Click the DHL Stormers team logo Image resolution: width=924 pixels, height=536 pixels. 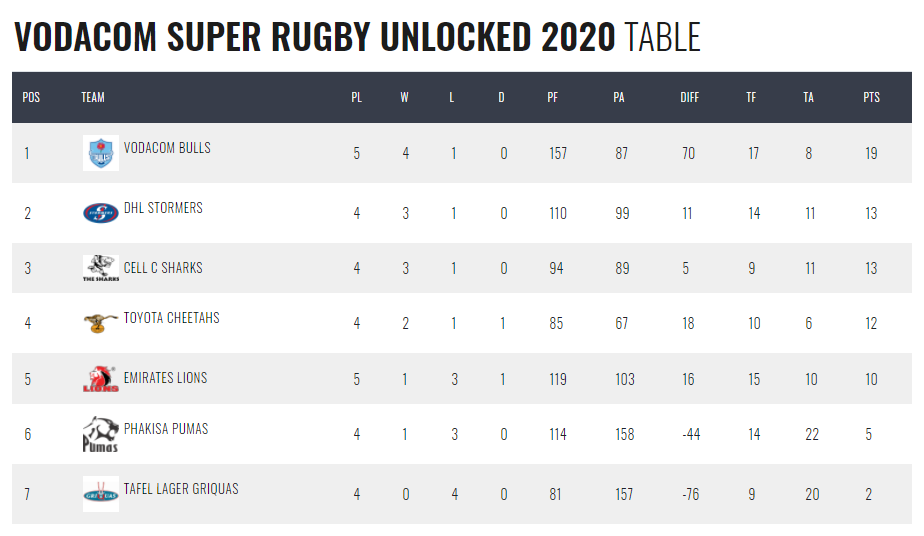pos(100,213)
